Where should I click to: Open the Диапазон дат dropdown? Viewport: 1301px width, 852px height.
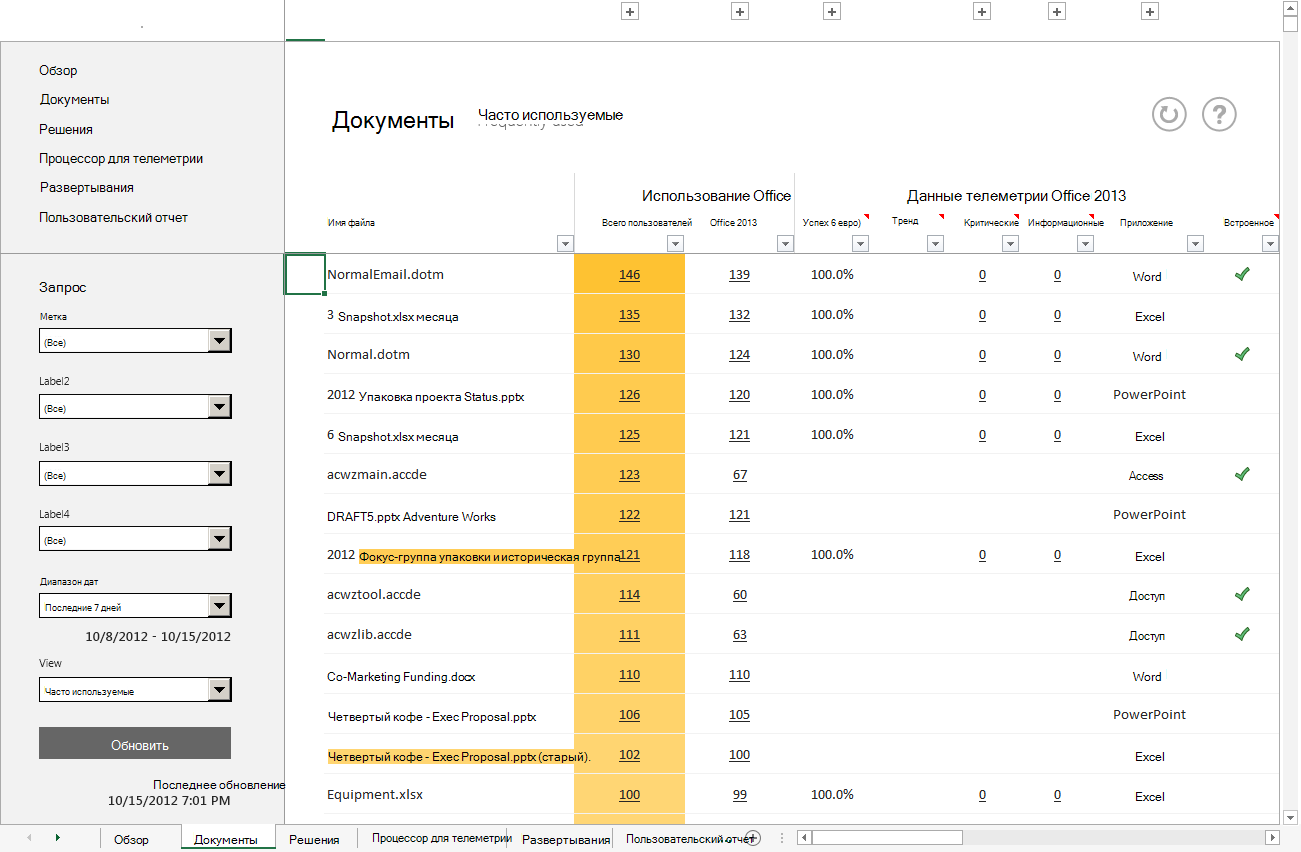point(220,606)
